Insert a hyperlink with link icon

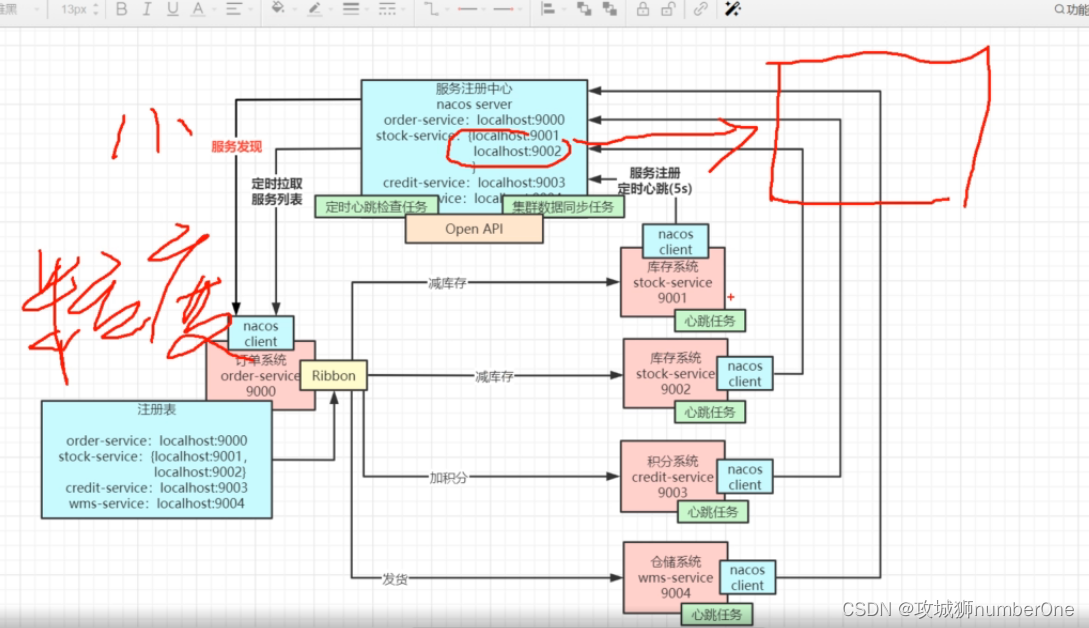tap(700, 9)
